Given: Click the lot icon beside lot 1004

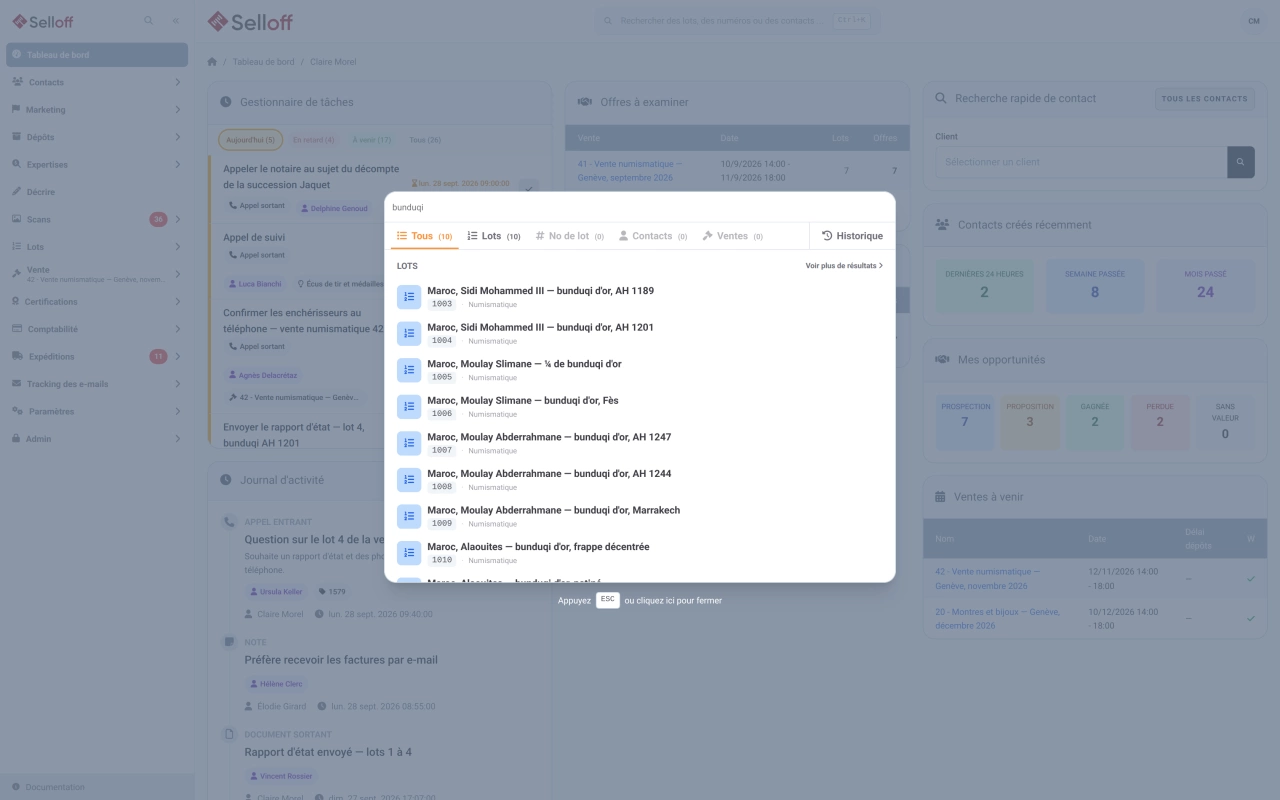Looking at the screenshot, I should (x=409, y=334).
